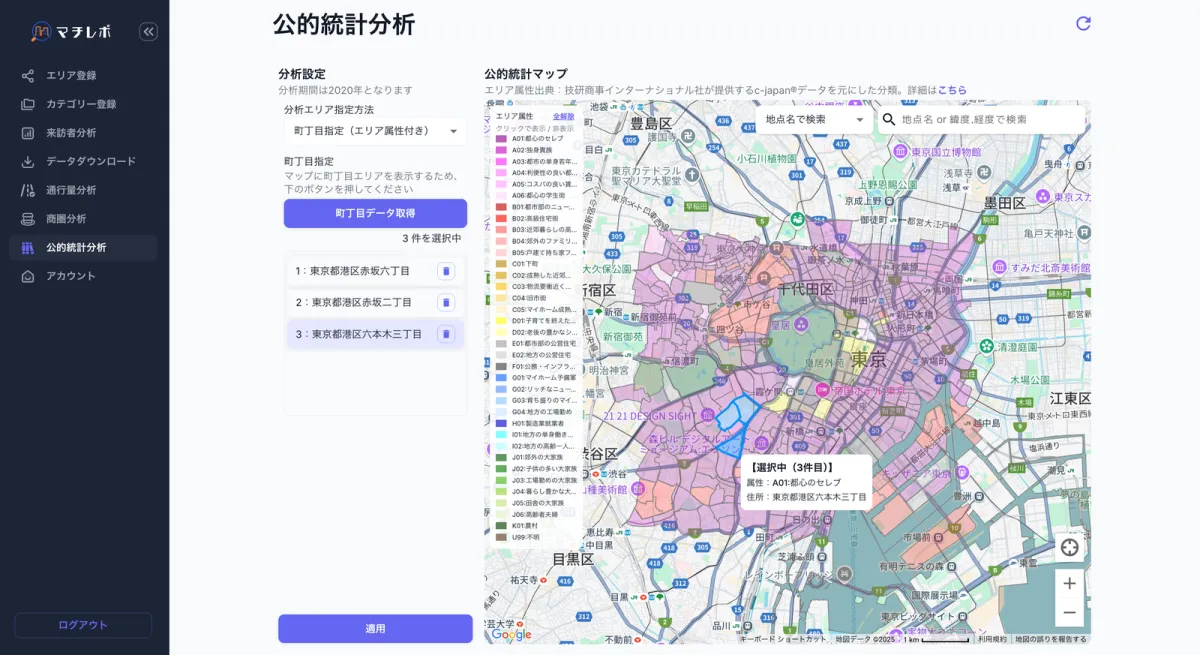Viewport: 1200px width, 655px height.
Task: Open 来訪者分析 in the sidebar
Action: point(71,133)
